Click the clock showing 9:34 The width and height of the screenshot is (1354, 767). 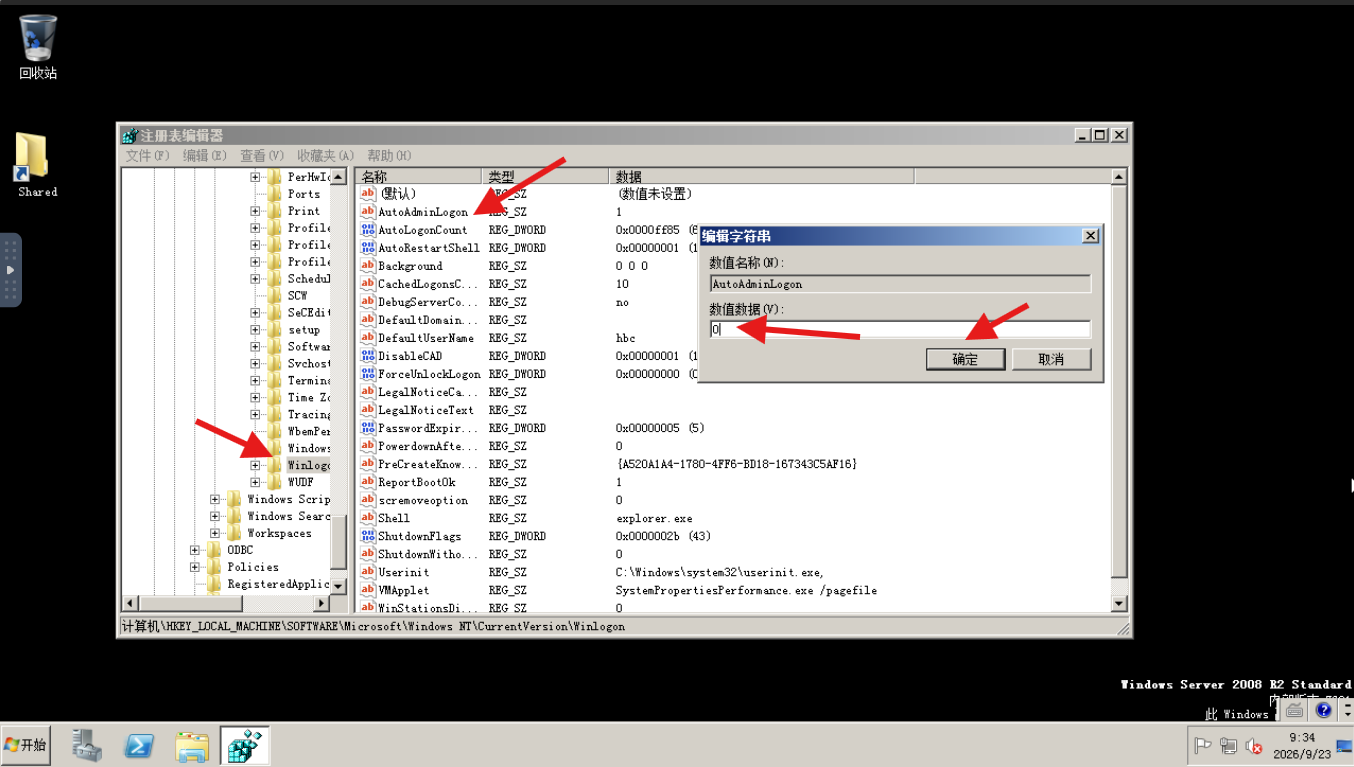click(x=1302, y=737)
